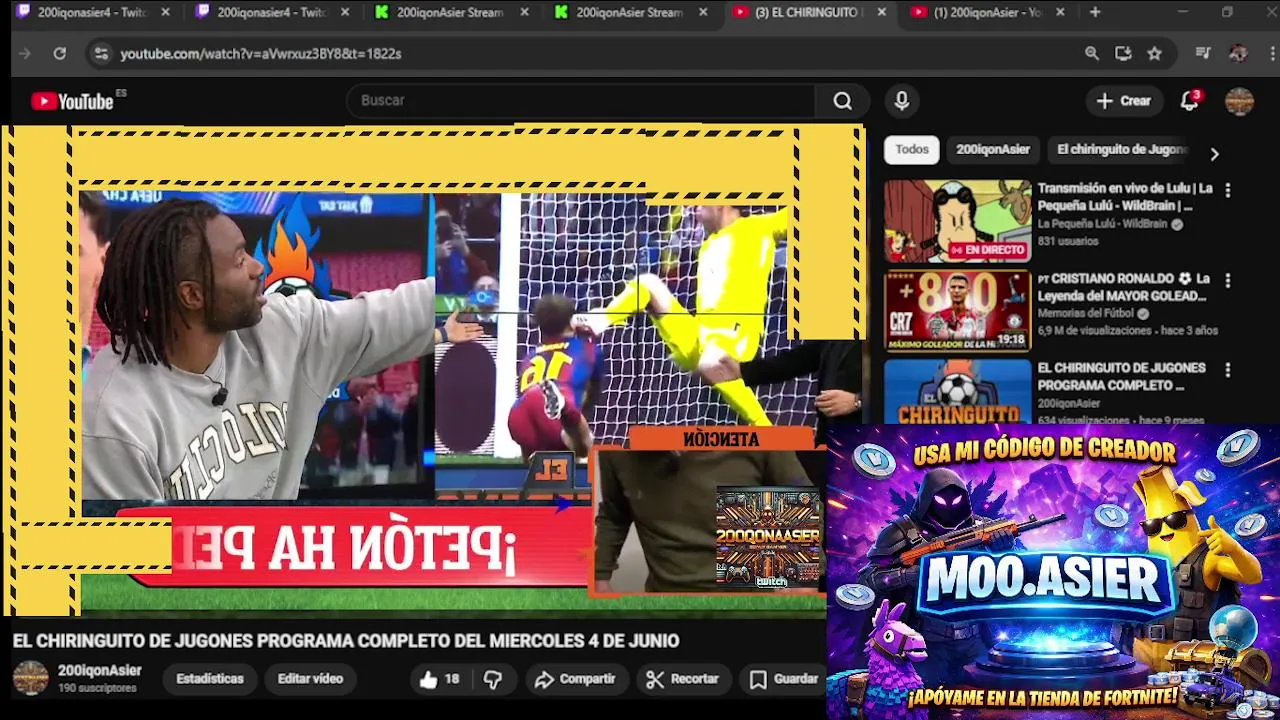Click the Guardar button
The width and height of the screenshot is (1280, 720).
click(x=784, y=679)
